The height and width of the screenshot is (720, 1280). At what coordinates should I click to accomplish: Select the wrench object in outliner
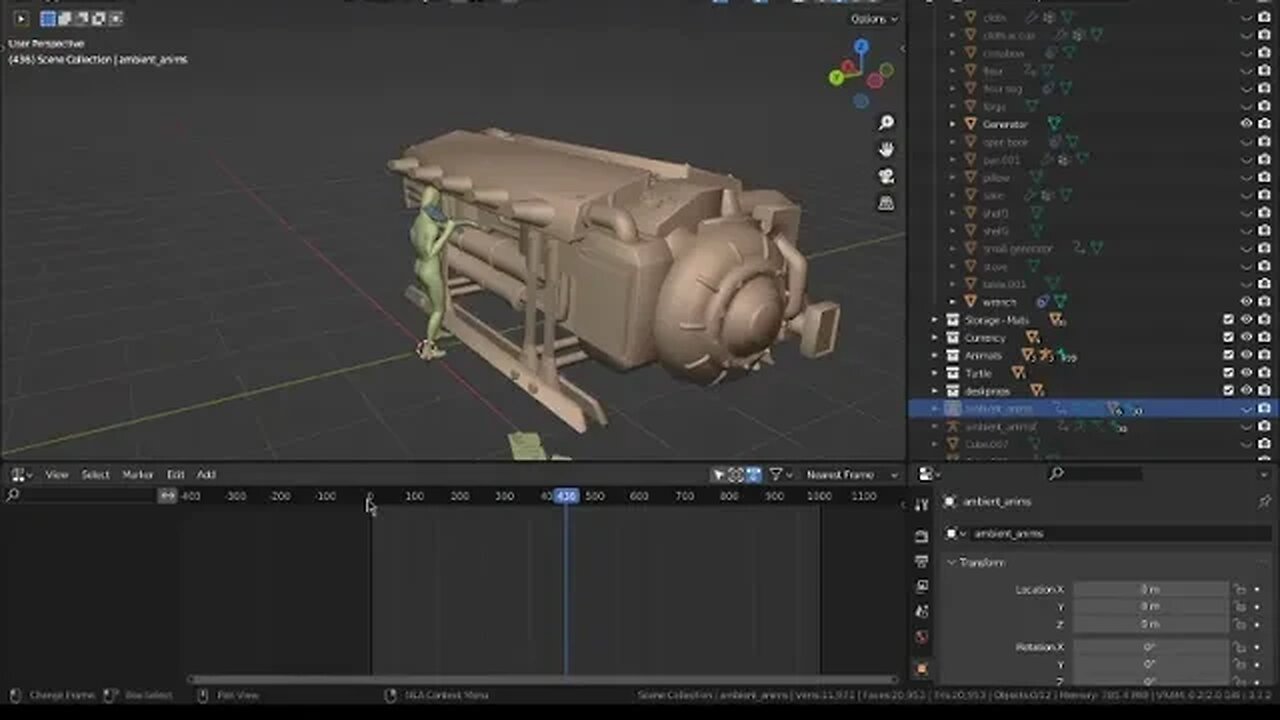999,302
